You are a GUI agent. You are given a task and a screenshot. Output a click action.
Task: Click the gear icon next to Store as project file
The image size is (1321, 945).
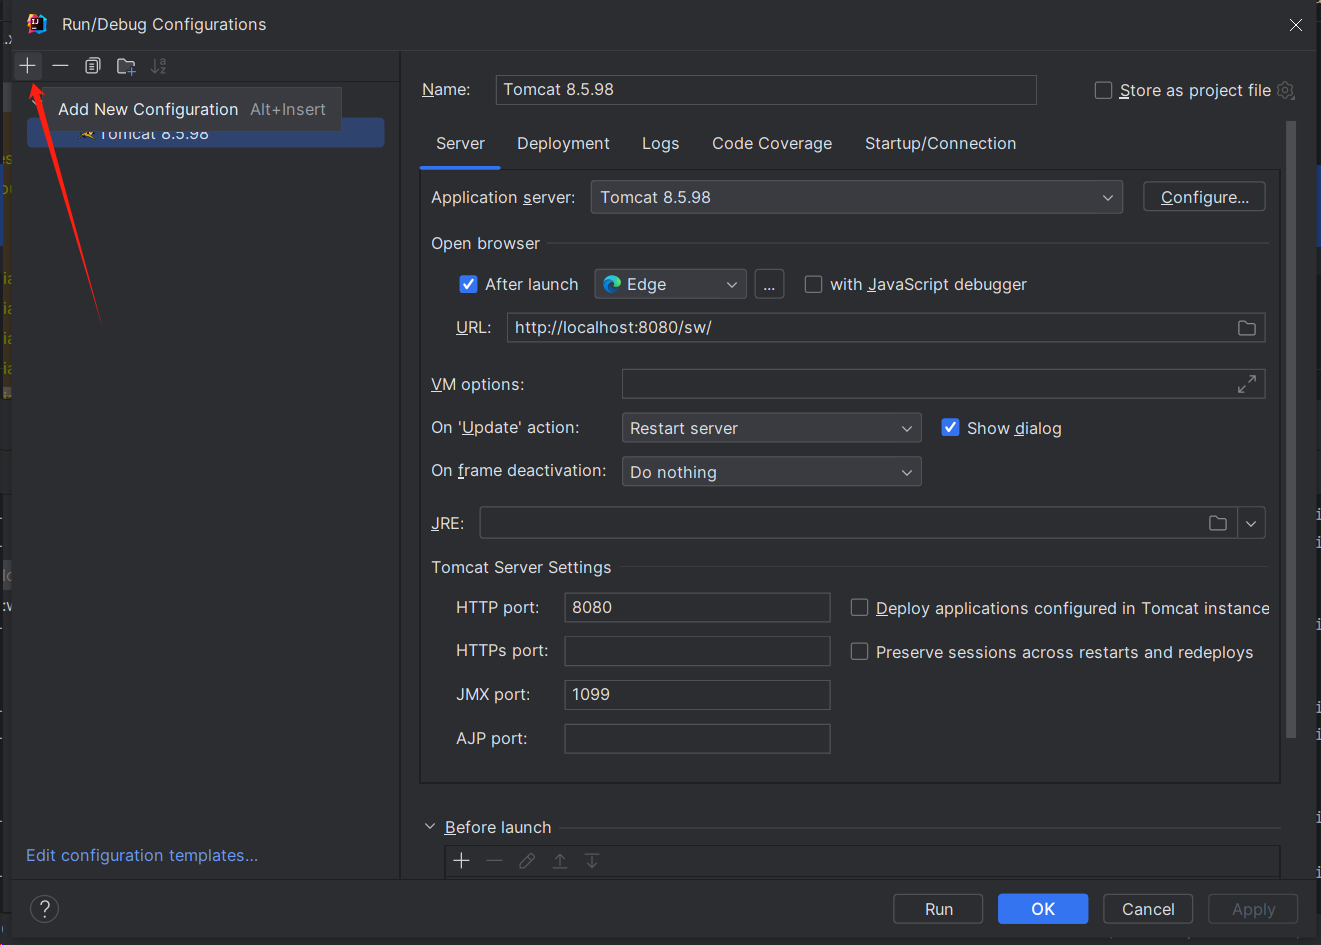1286,90
